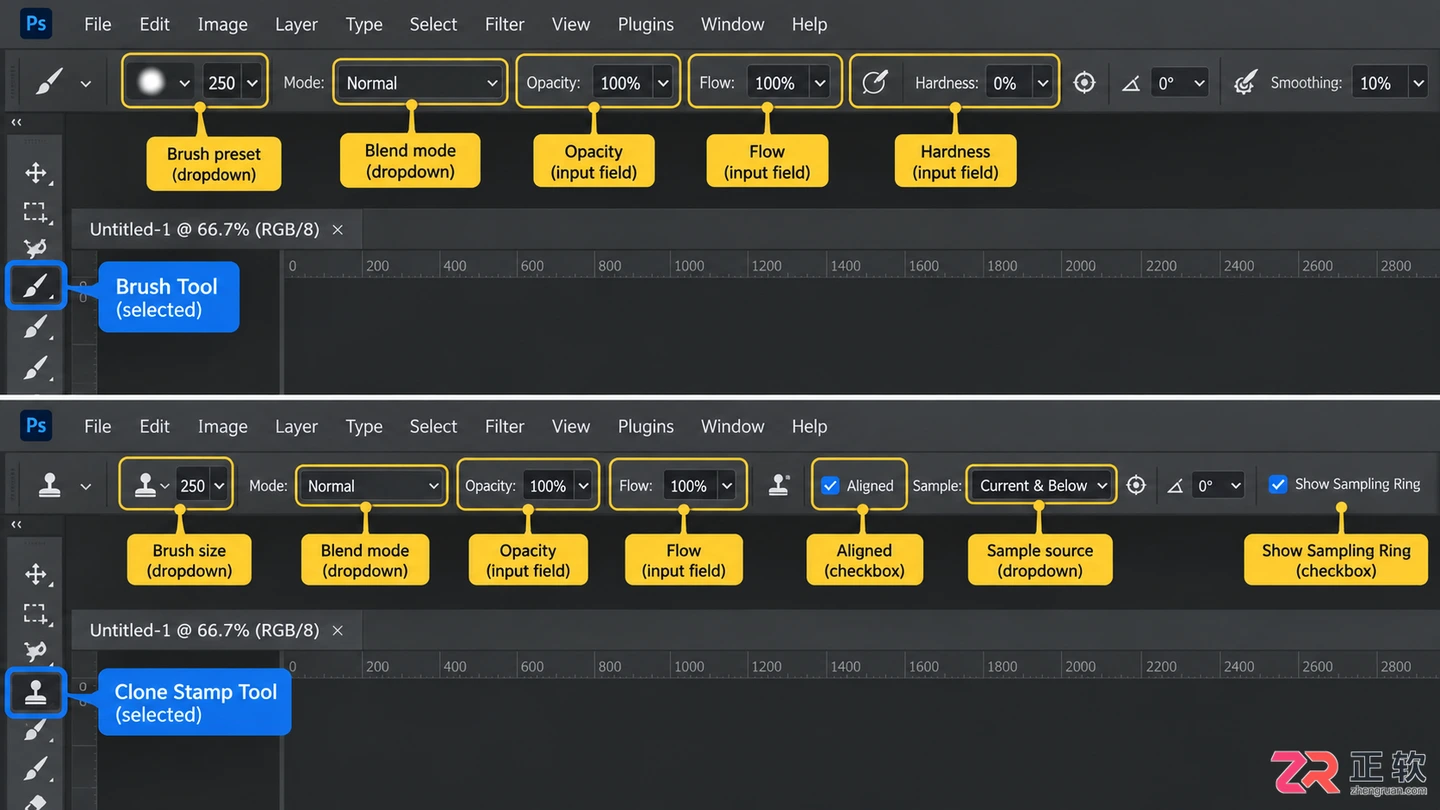This screenshot has width=1440, height=810.
Task: Click the brush-gear icon left of the Smoothing label
Action: point(1245,83)
